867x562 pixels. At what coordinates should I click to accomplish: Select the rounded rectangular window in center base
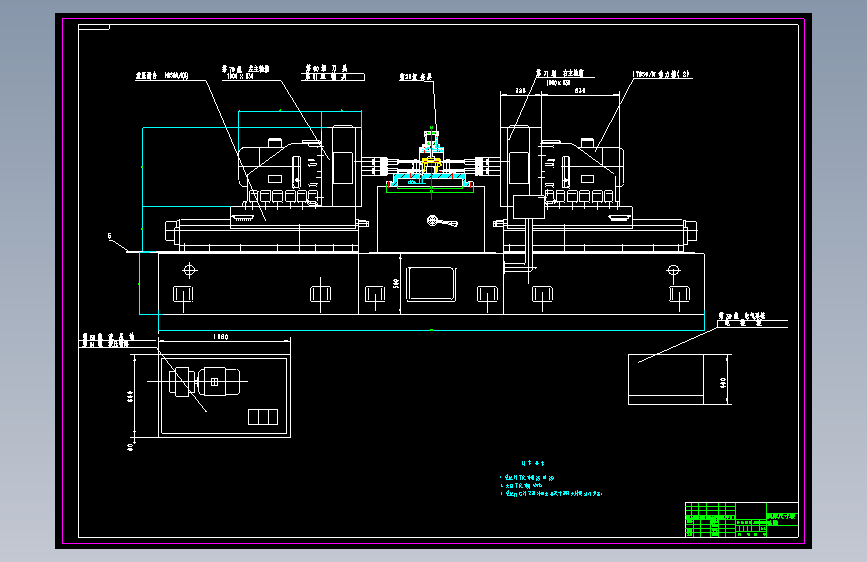point(431,284)
